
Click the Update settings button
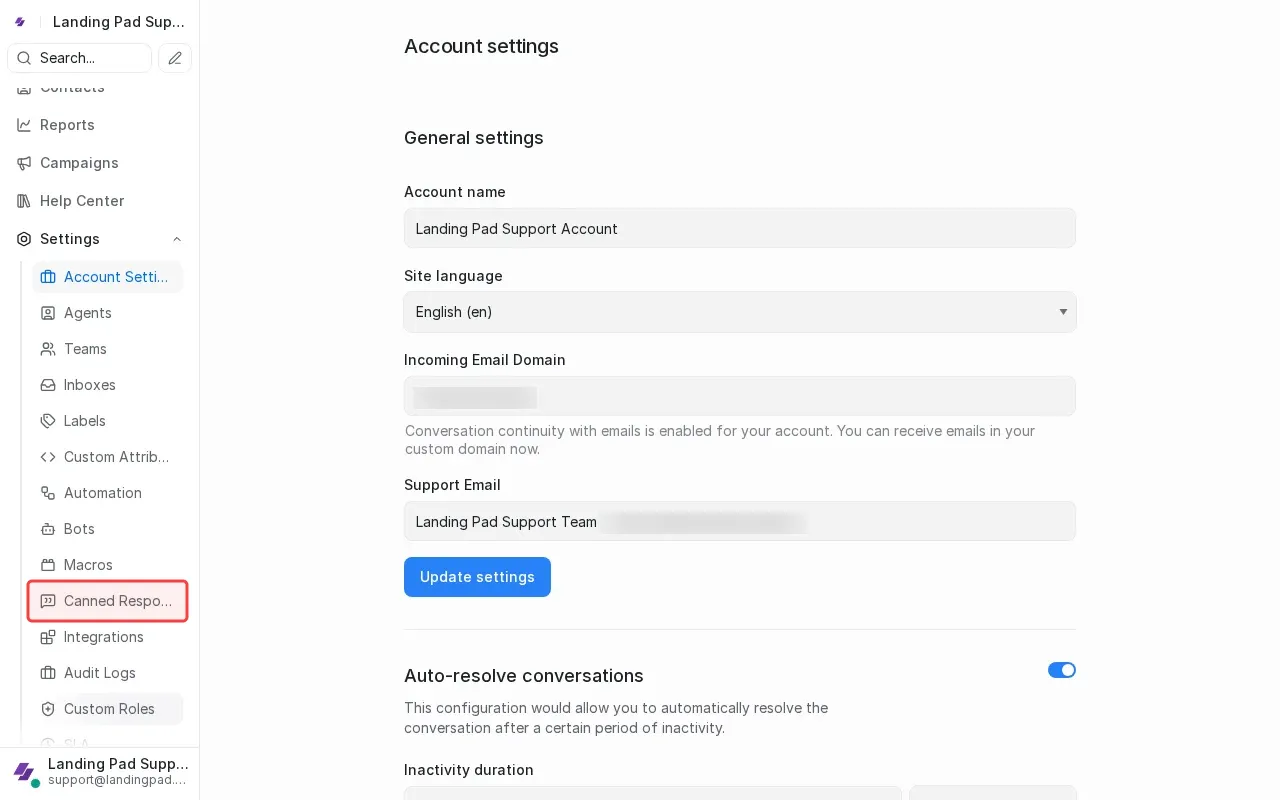477,577
